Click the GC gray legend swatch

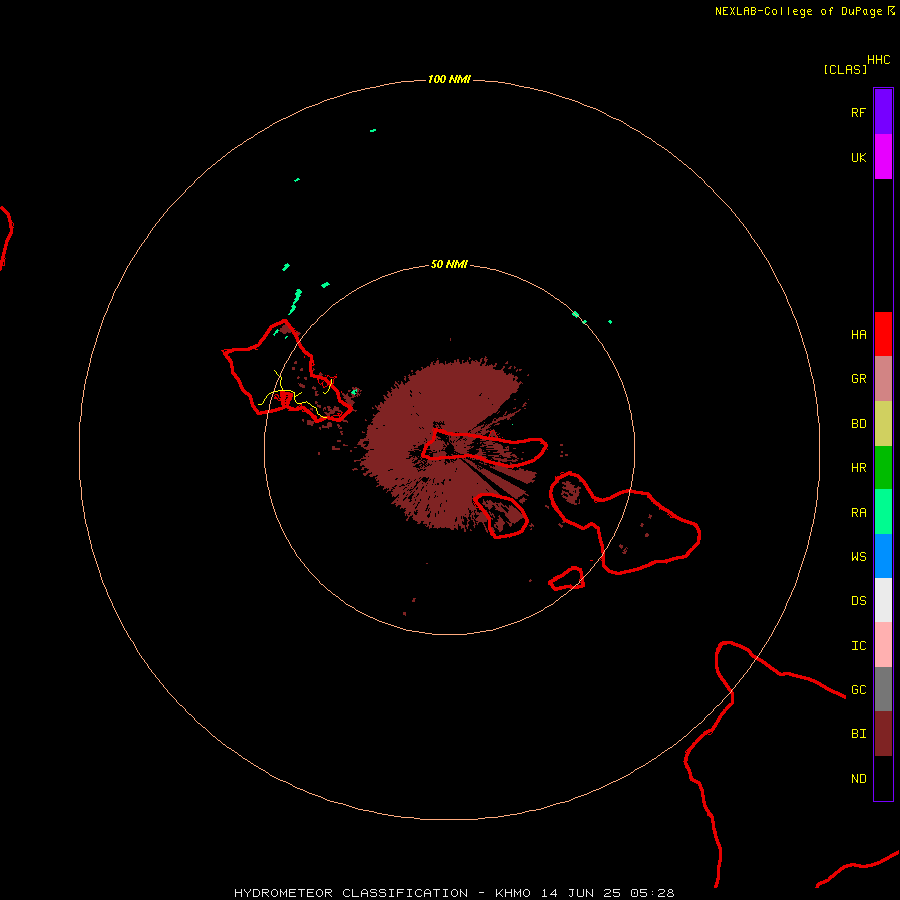point(883,689)
